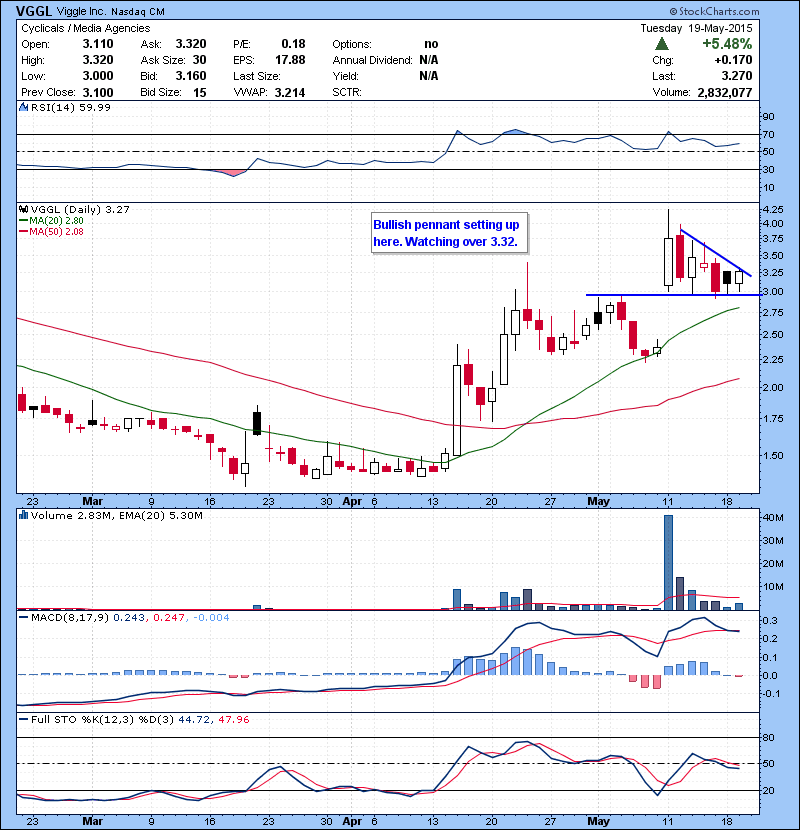This screenshot has width=800, height=830.
Task: Select the Bid Size value 15
Action: (199, 92)
